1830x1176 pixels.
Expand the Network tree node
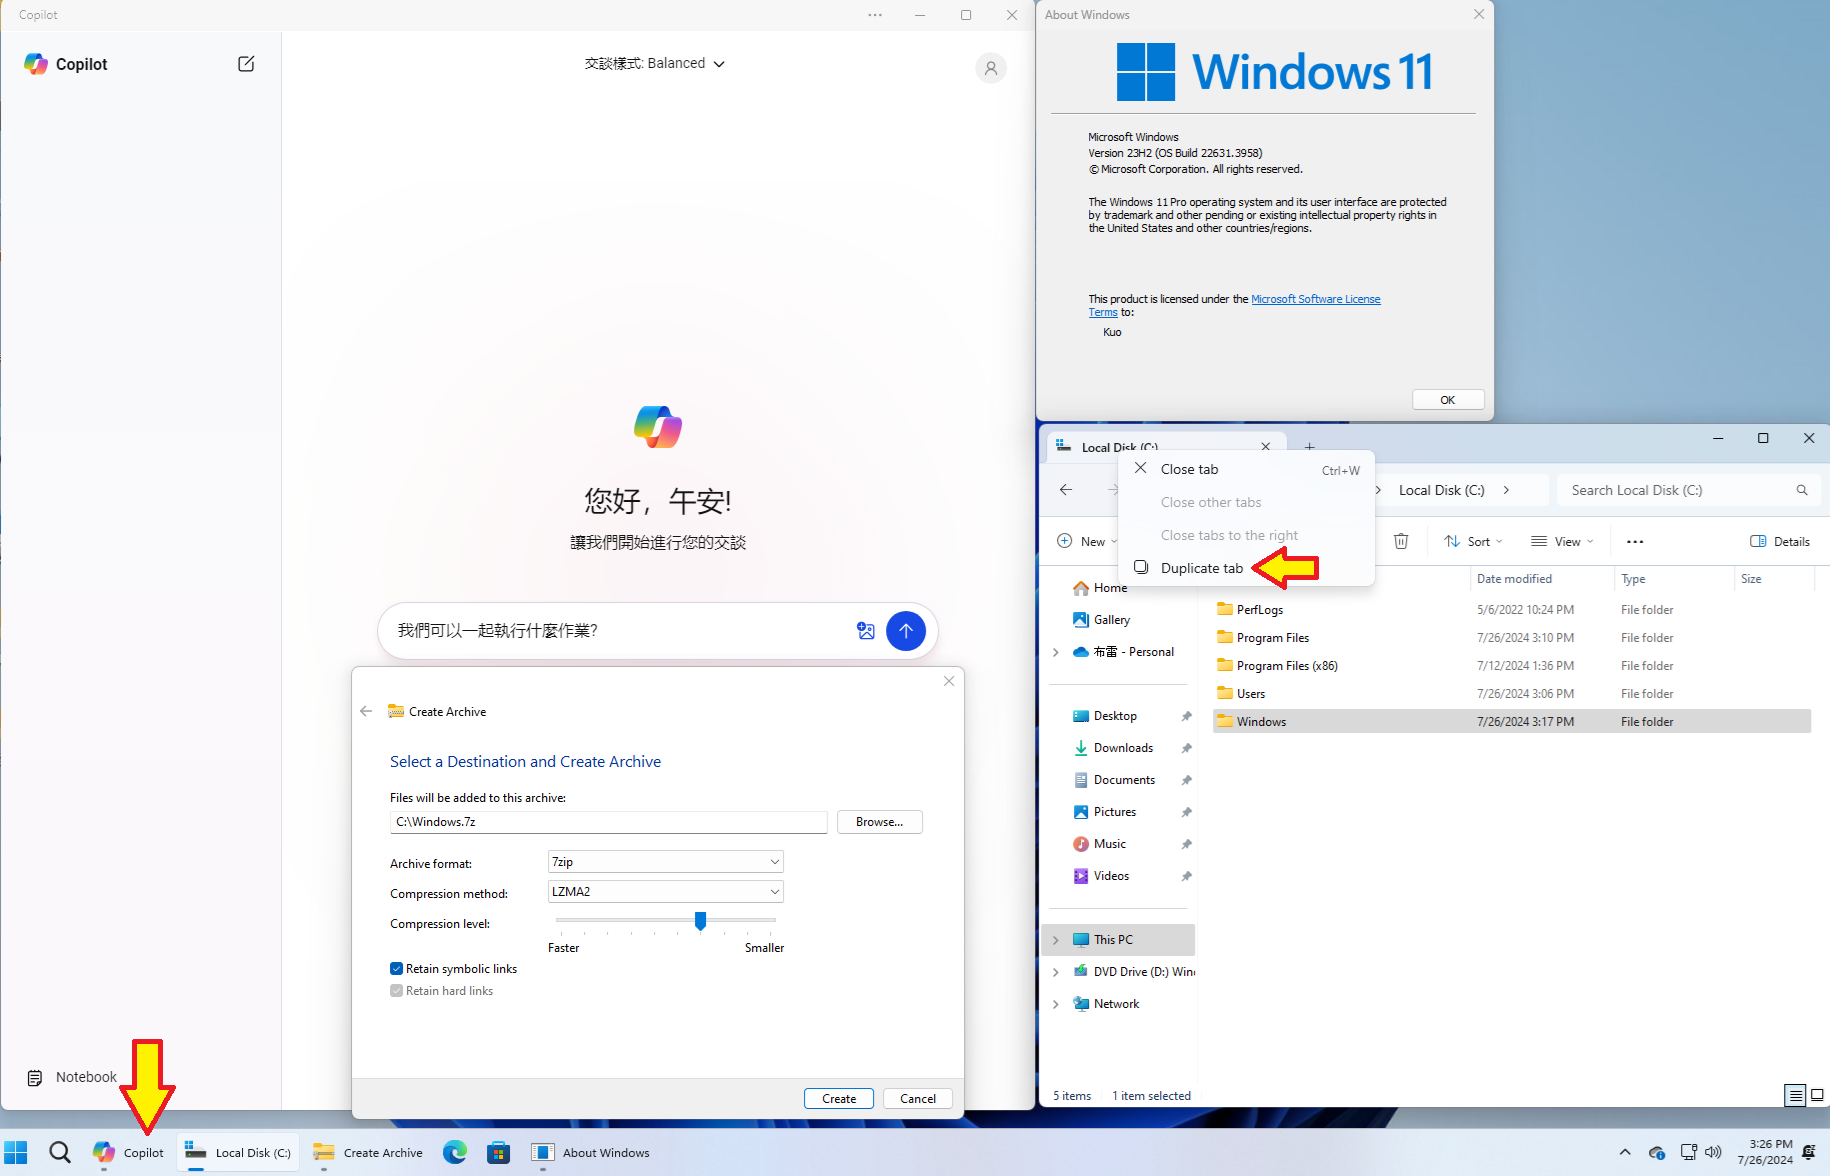point(1056,1004)
